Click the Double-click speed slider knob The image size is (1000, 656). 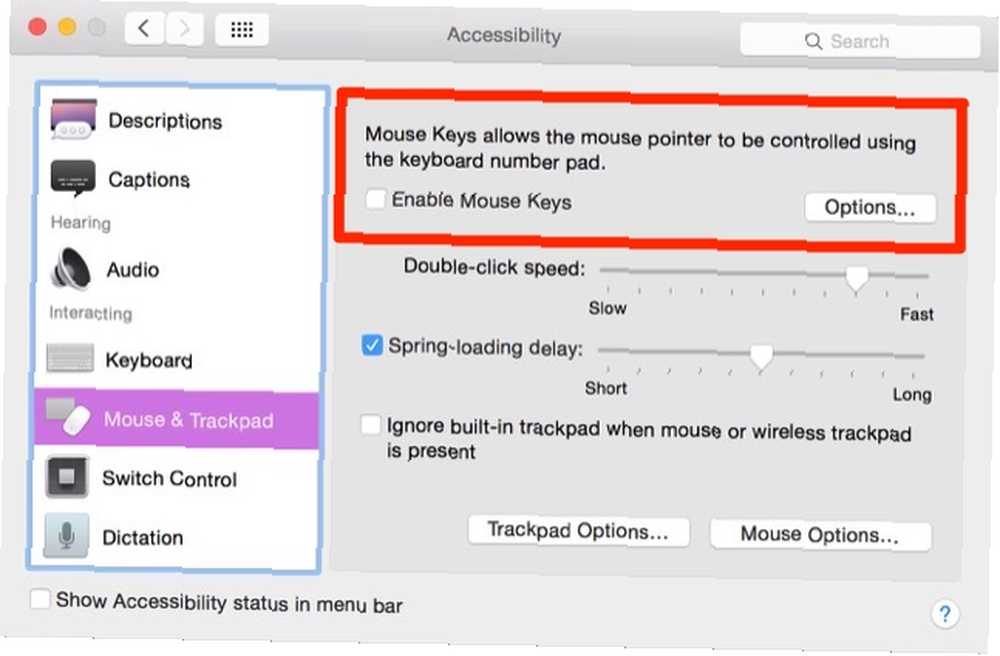click(856, 279)
